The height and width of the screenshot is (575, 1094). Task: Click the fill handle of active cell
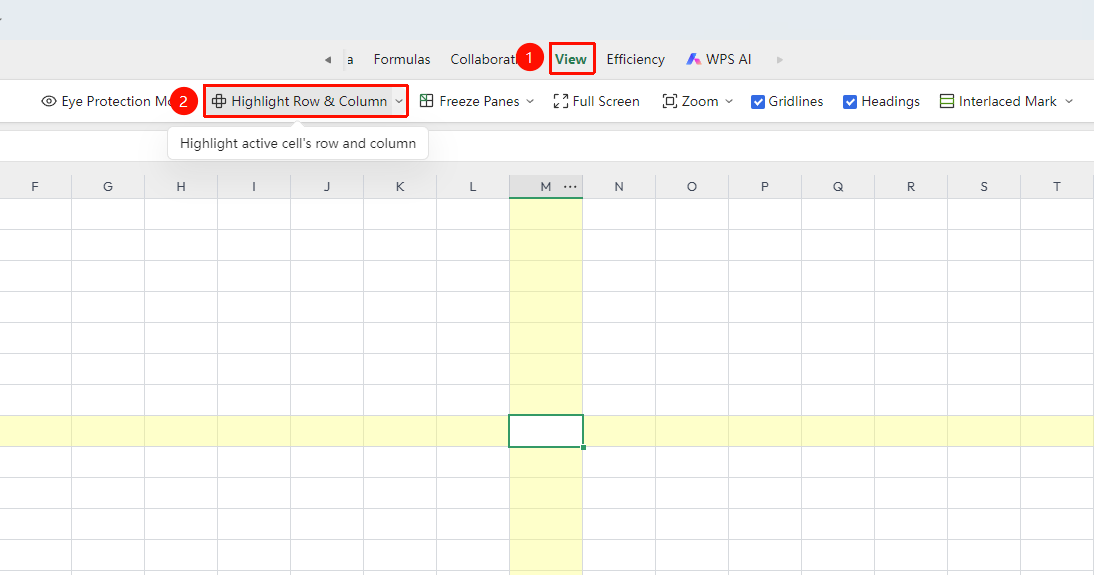[583, 447]
